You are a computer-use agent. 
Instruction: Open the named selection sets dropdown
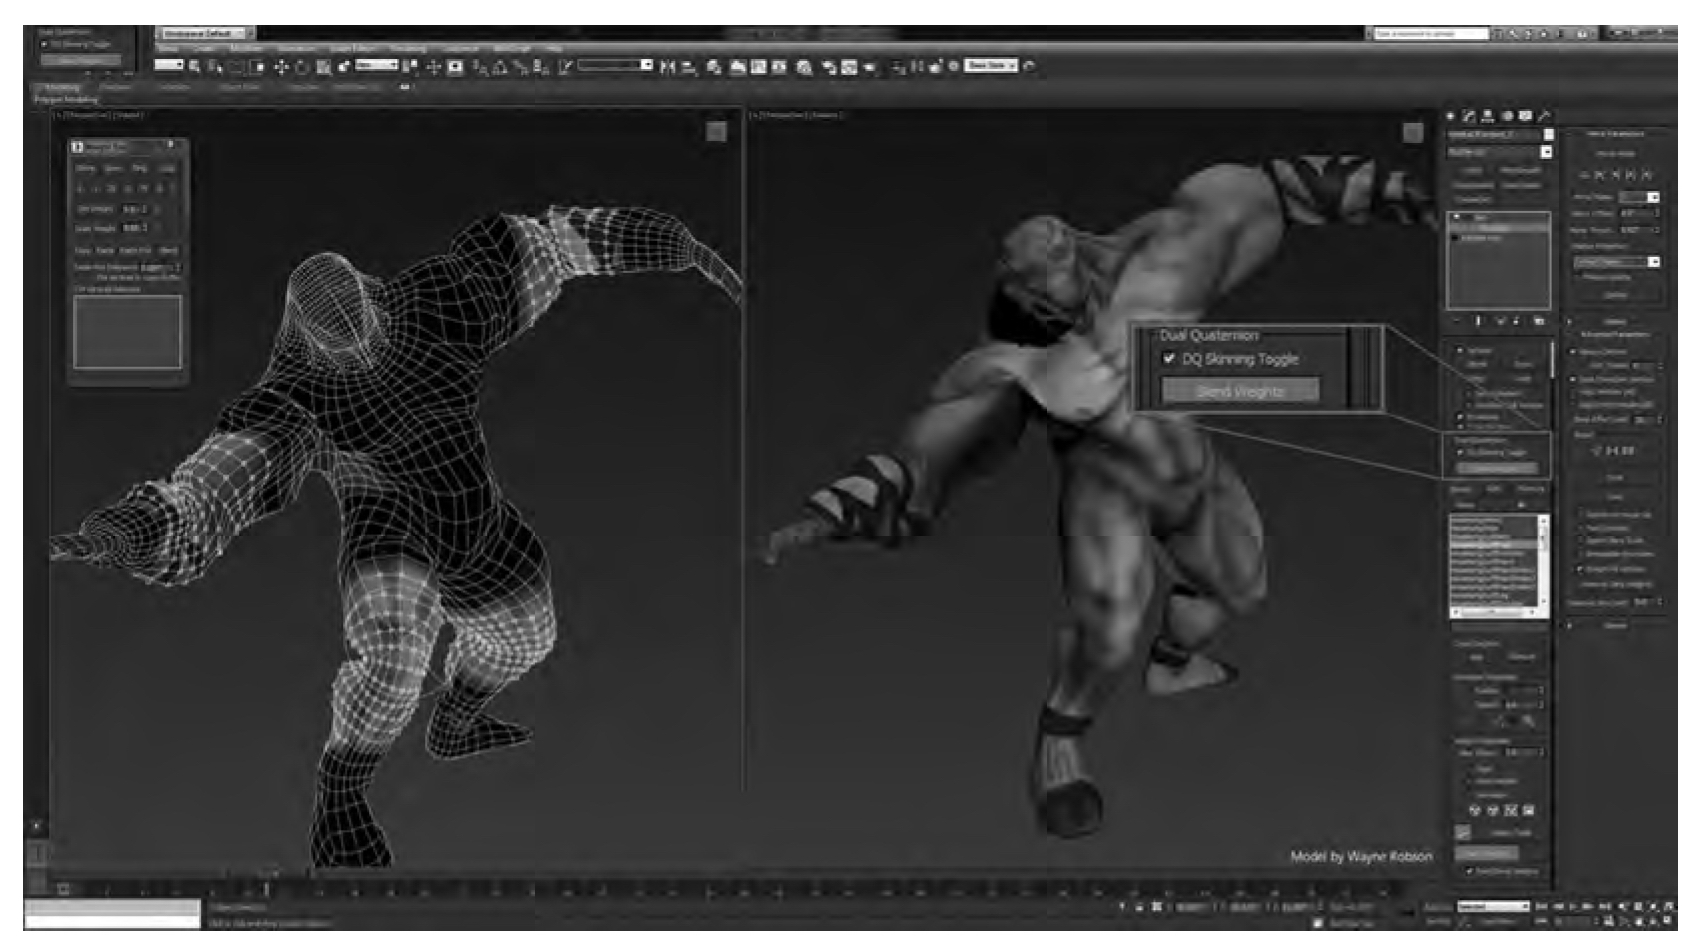click(x=616, y=66)
